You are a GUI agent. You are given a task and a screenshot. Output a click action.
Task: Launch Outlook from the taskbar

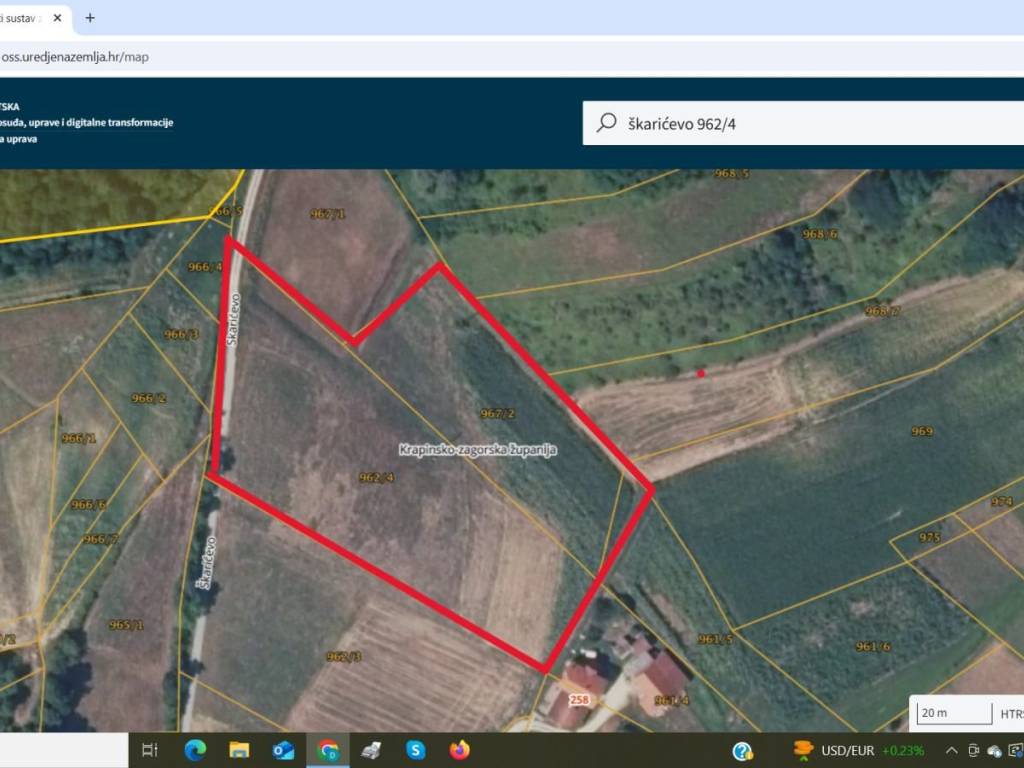point(283,750)
